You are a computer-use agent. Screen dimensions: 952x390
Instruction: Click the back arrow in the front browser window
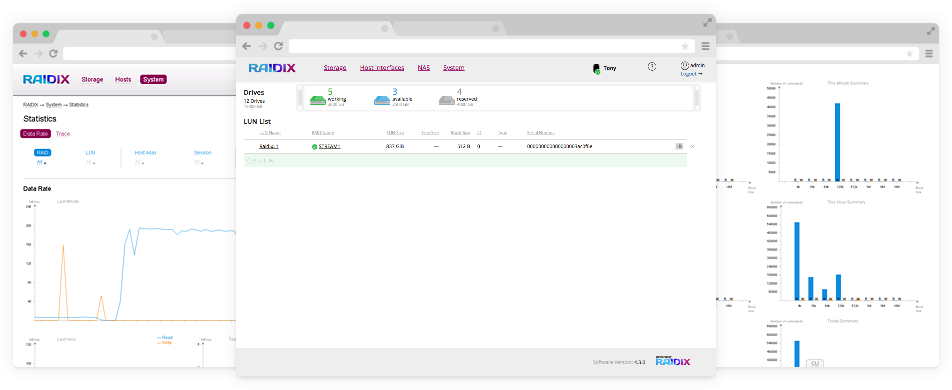pyautogui.click(x=246, y=46)
